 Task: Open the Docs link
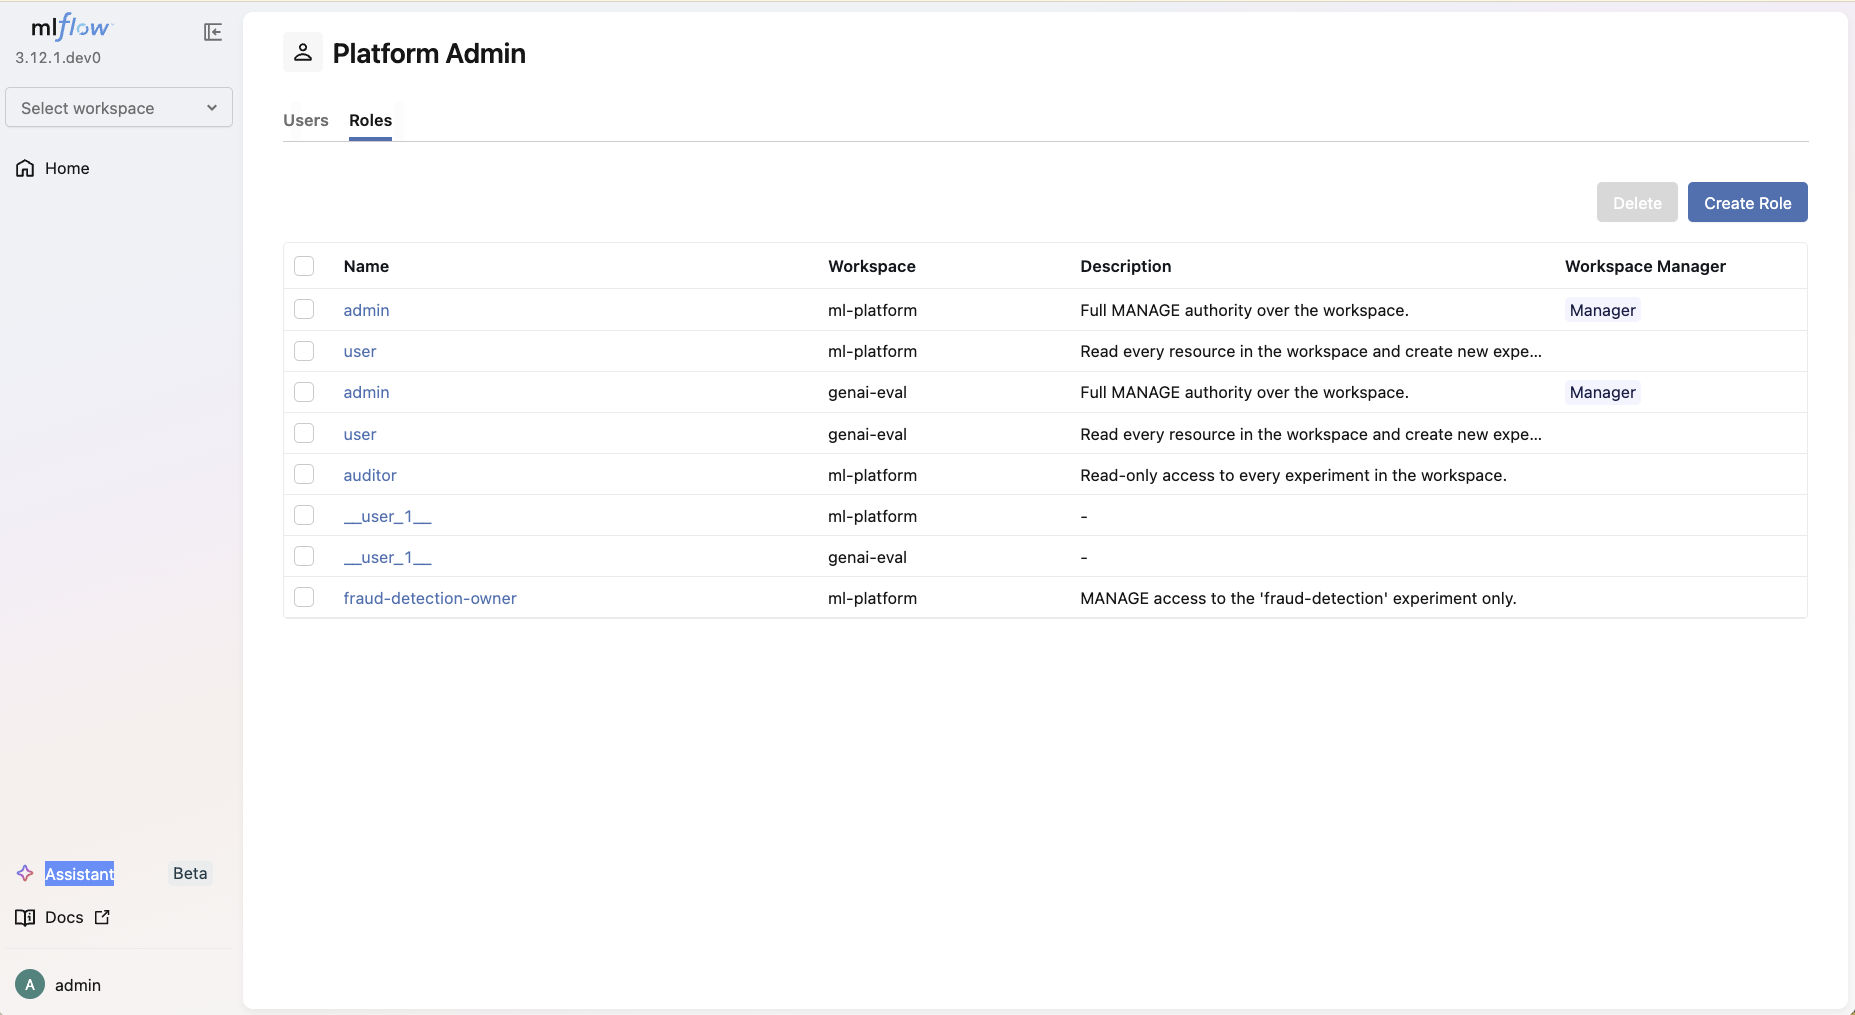64,917
